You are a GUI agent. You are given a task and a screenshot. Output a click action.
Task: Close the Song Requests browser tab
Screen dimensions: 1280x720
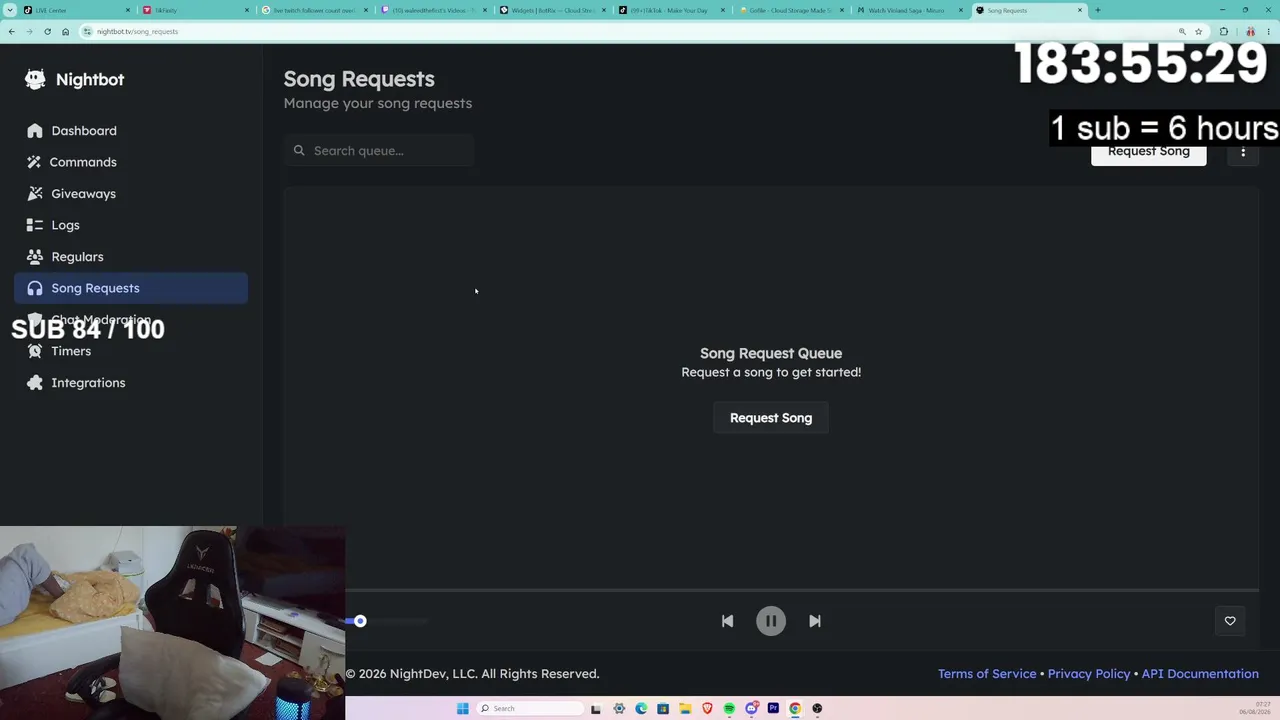(x=1080, y=10)
